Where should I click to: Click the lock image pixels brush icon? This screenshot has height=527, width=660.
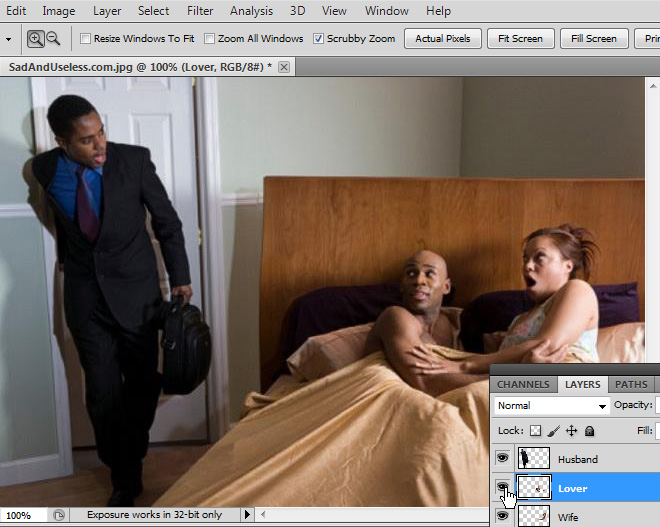pos(553,431)
